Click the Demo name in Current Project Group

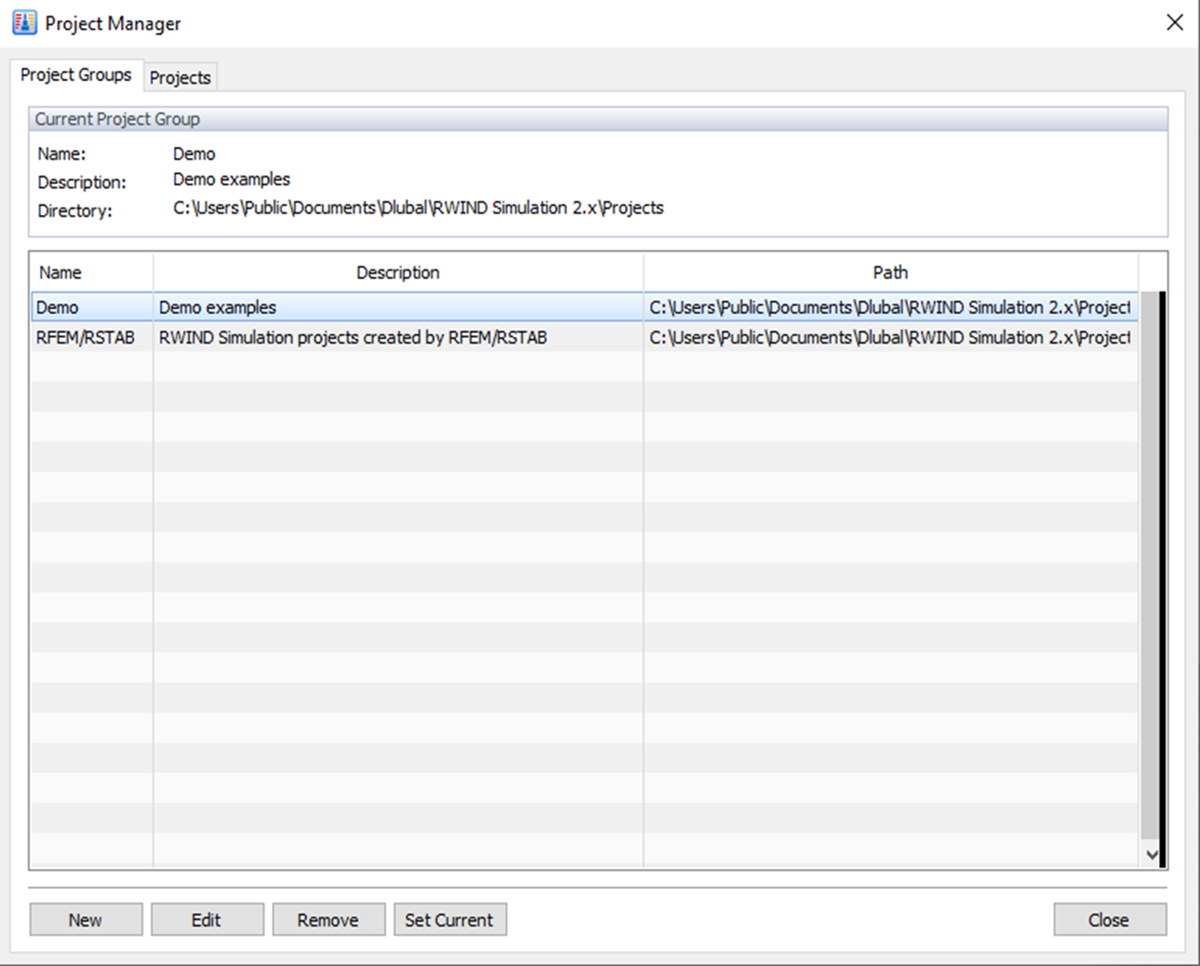[194, 153]
